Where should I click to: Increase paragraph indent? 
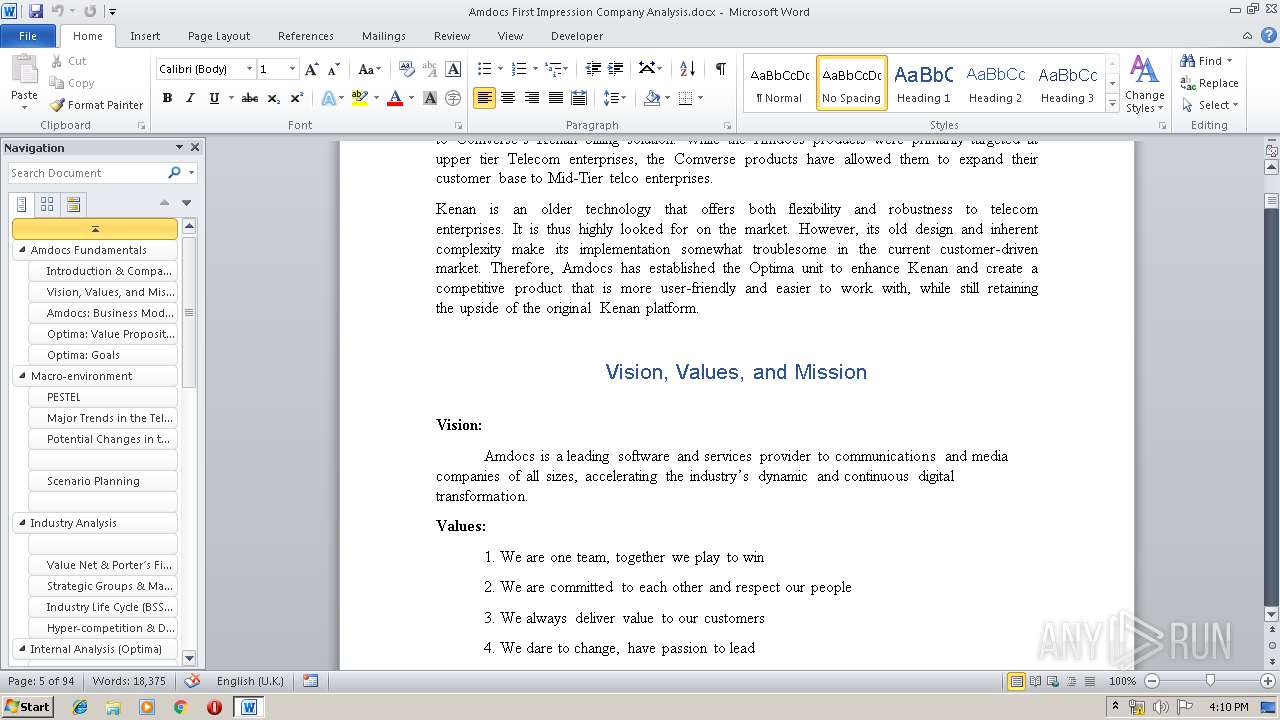tap(616, 69)
